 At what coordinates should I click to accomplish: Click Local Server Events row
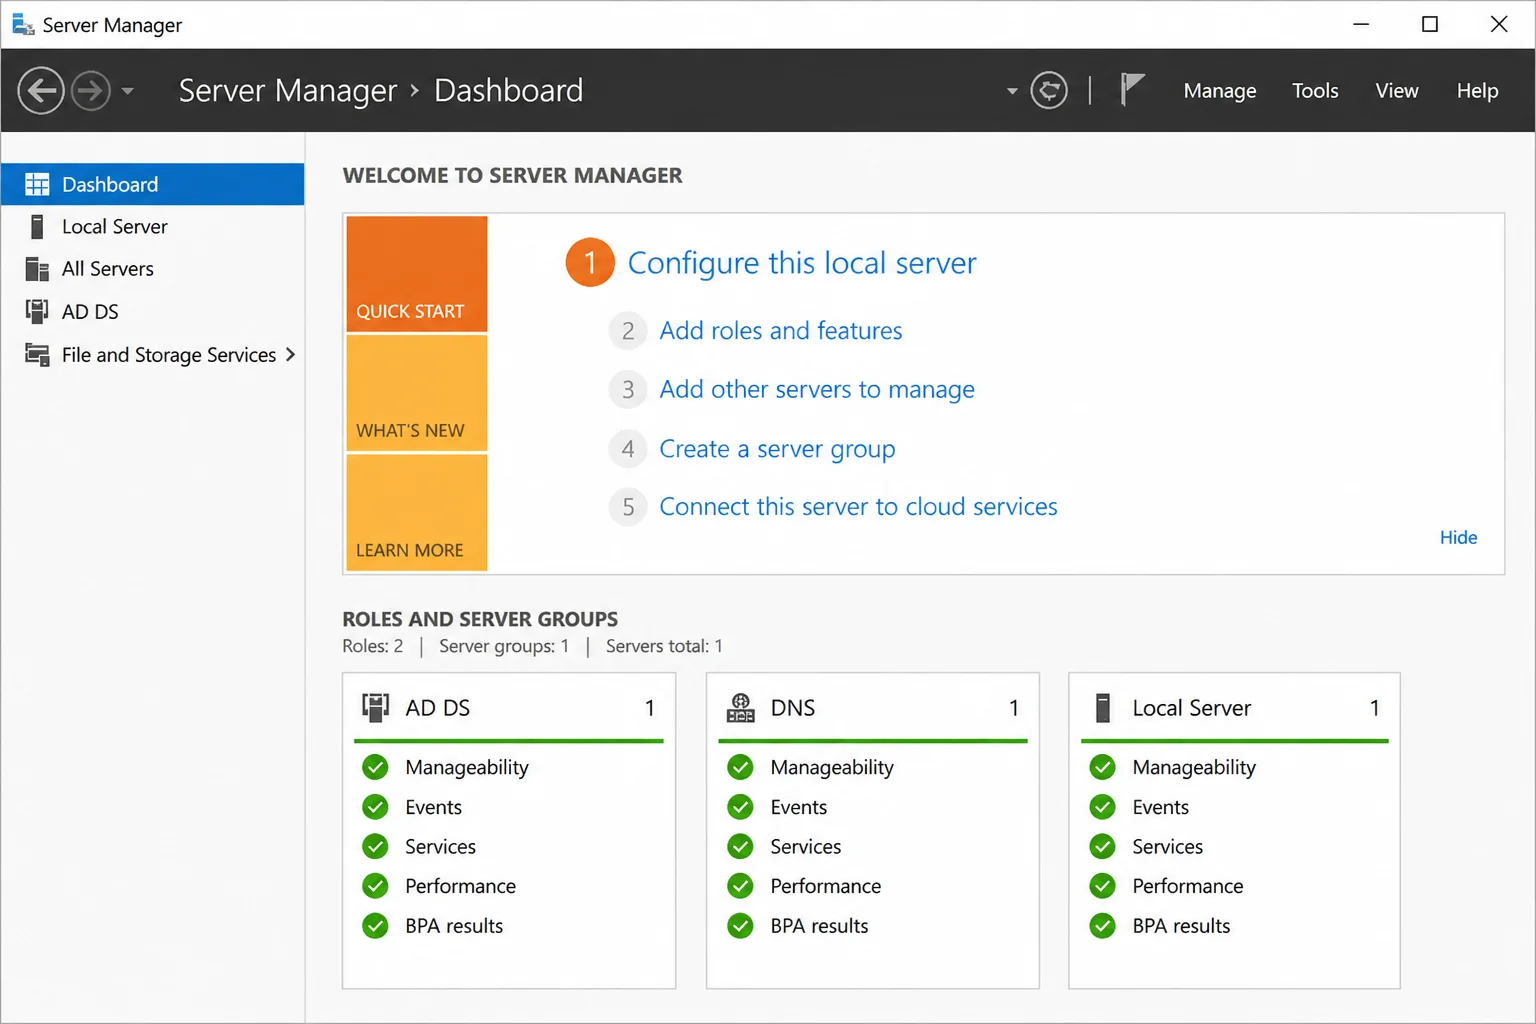point(1235,807)
